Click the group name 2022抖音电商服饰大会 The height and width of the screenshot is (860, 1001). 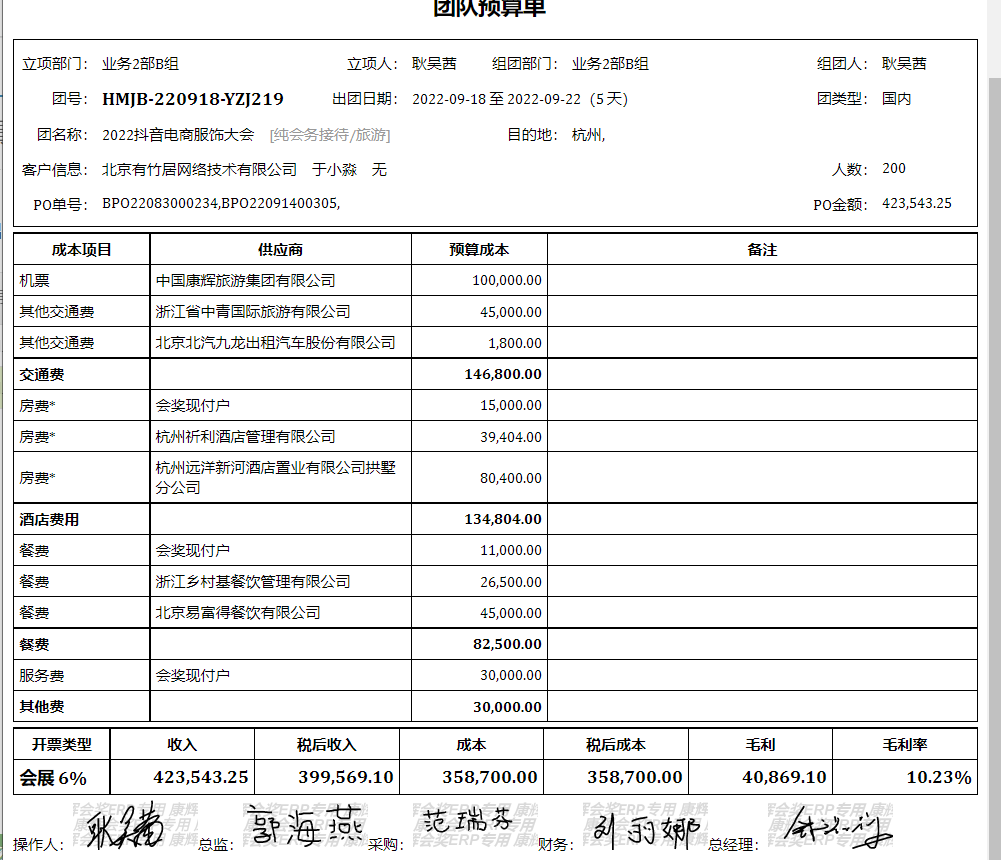(x=178, y=135)
